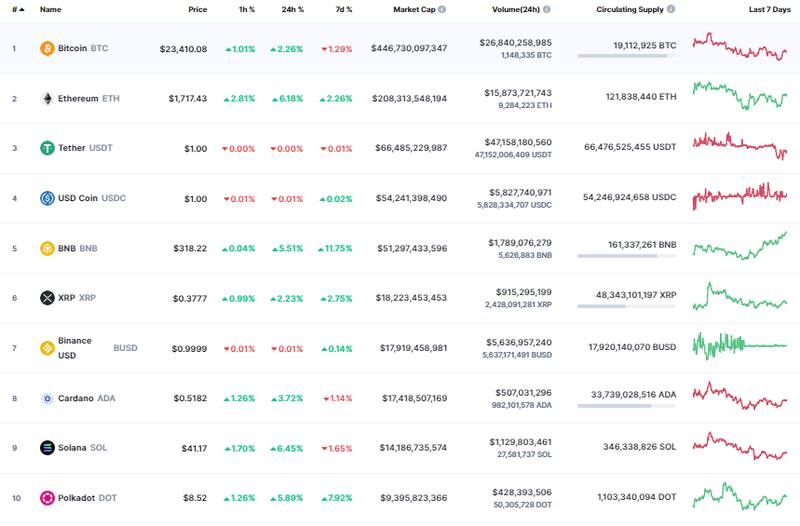
Task: Click the Circulating Supply info icon
Action: point(671,9)
